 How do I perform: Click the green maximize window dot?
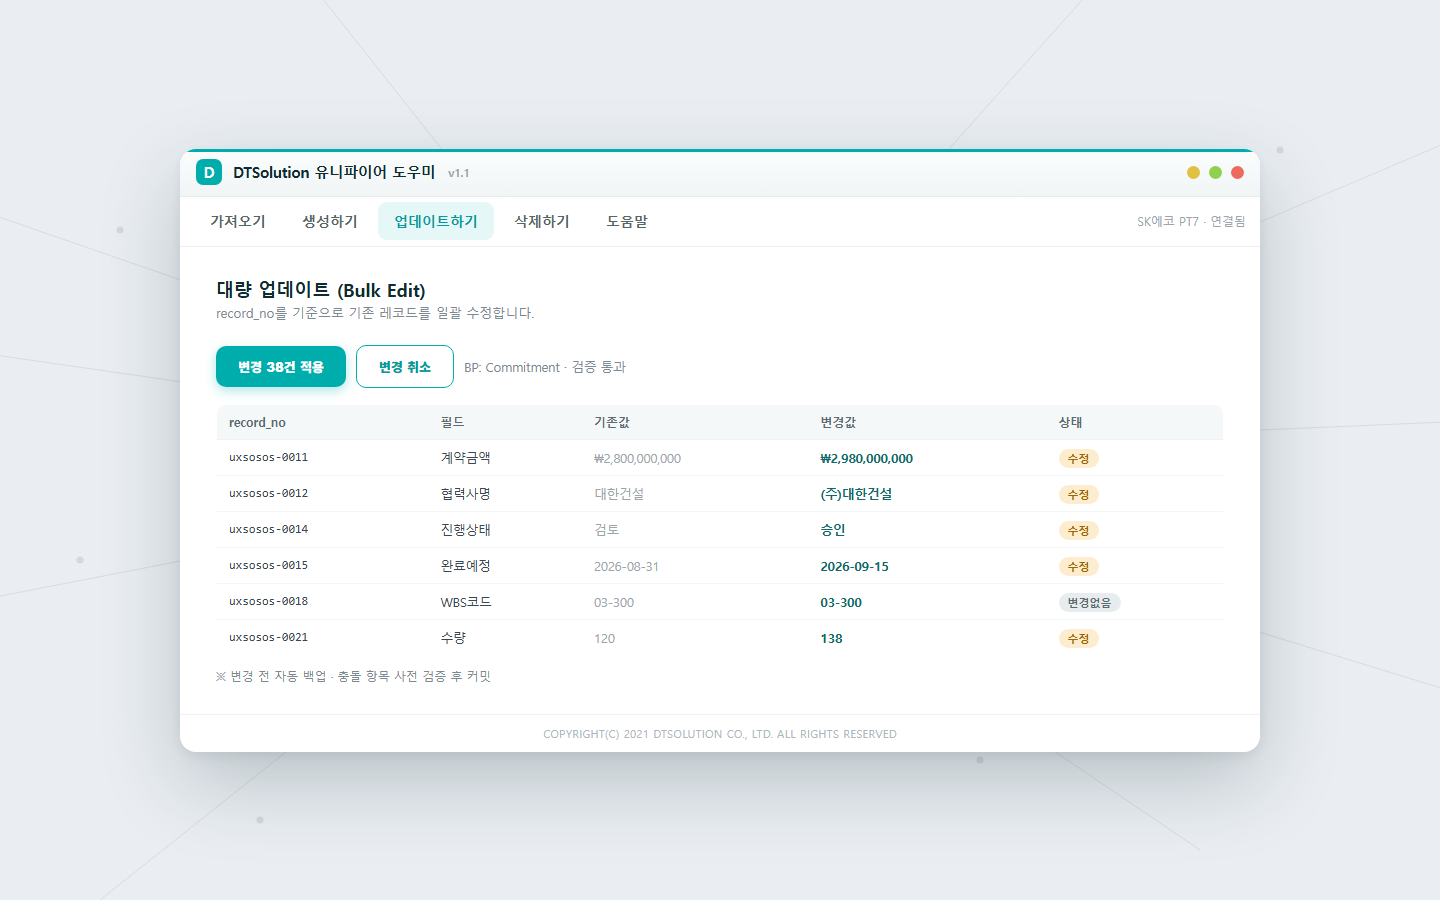tap(1215, 172)
